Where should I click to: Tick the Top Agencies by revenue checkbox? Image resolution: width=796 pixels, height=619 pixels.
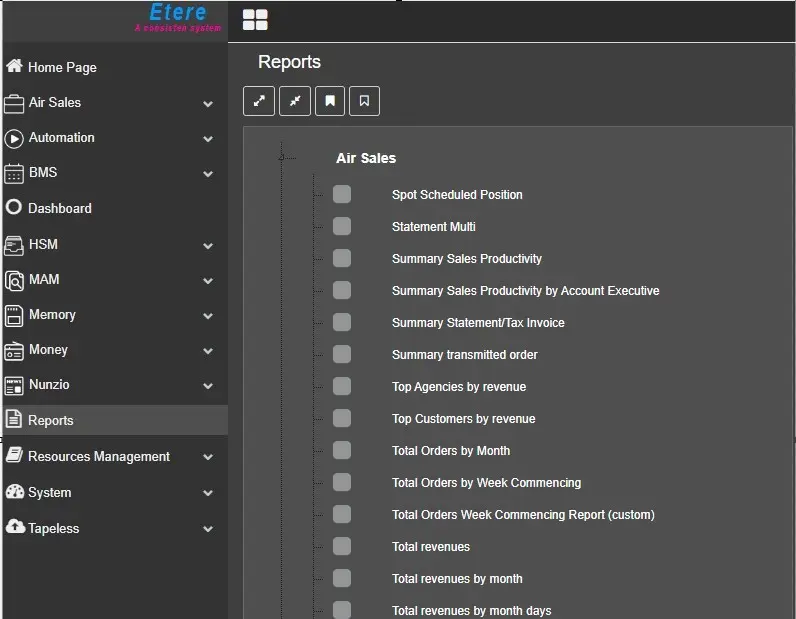point(342,386)
